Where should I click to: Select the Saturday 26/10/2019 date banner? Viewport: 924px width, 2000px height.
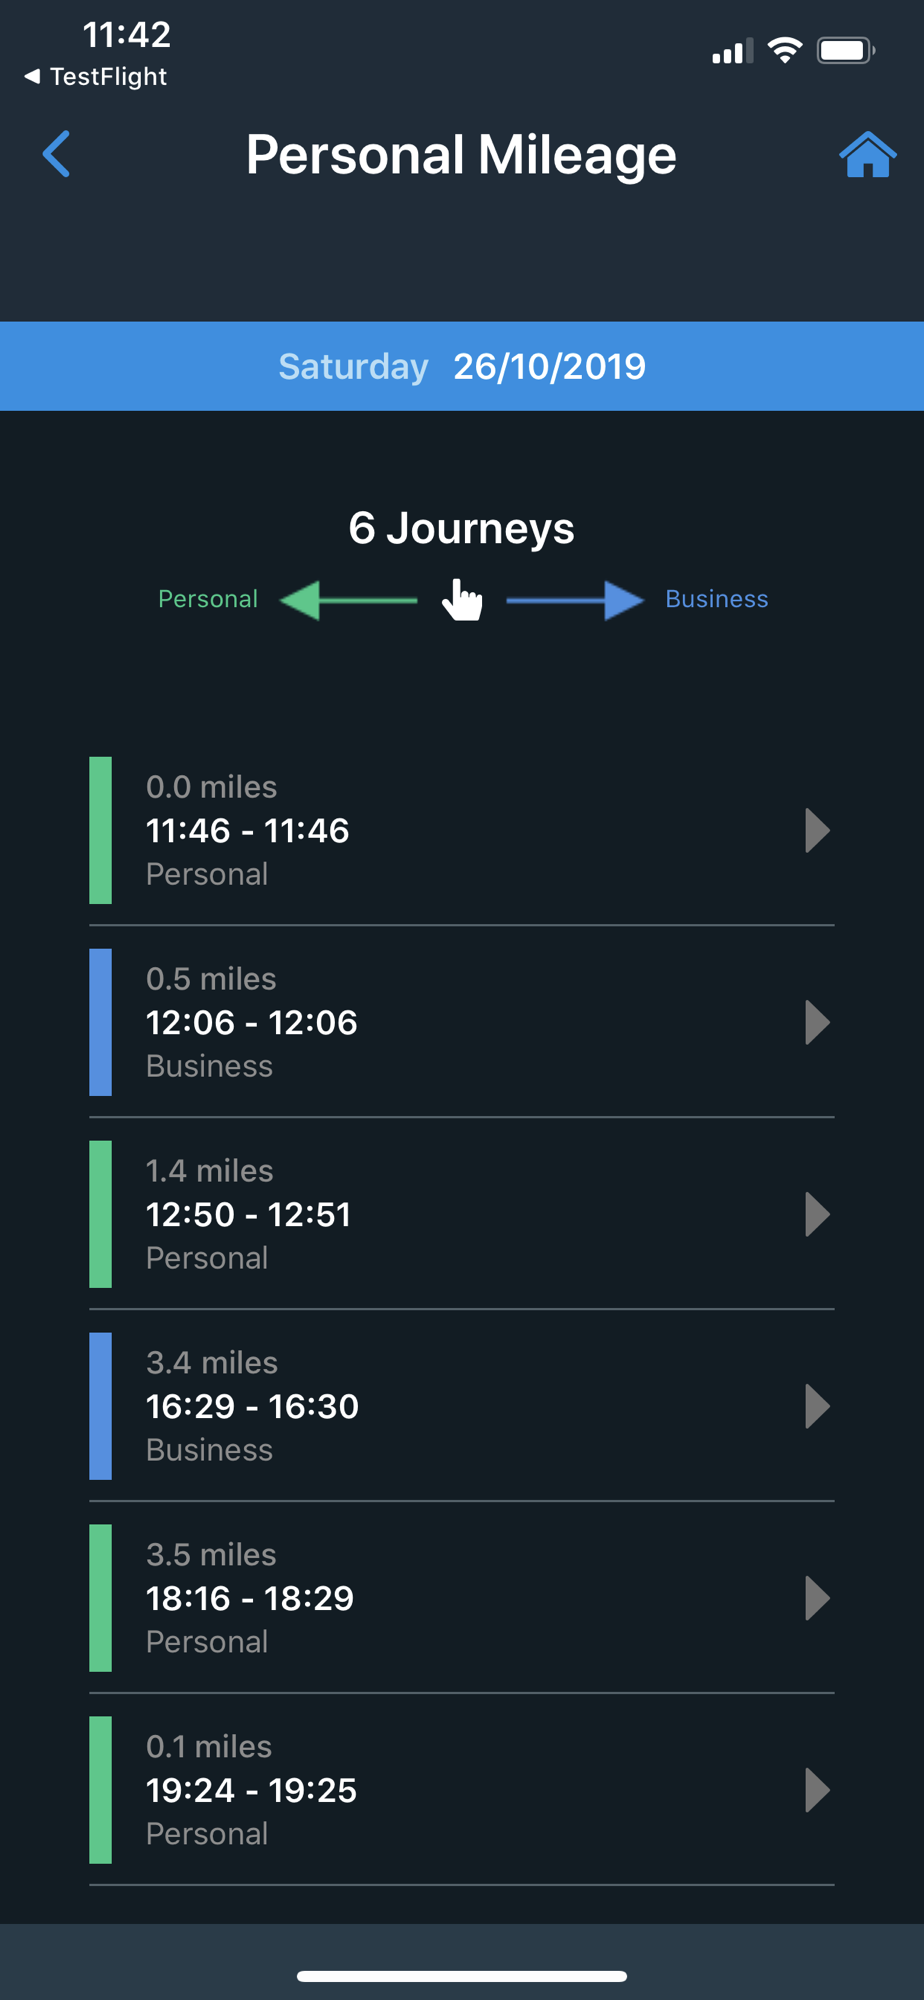coord(462,366)
